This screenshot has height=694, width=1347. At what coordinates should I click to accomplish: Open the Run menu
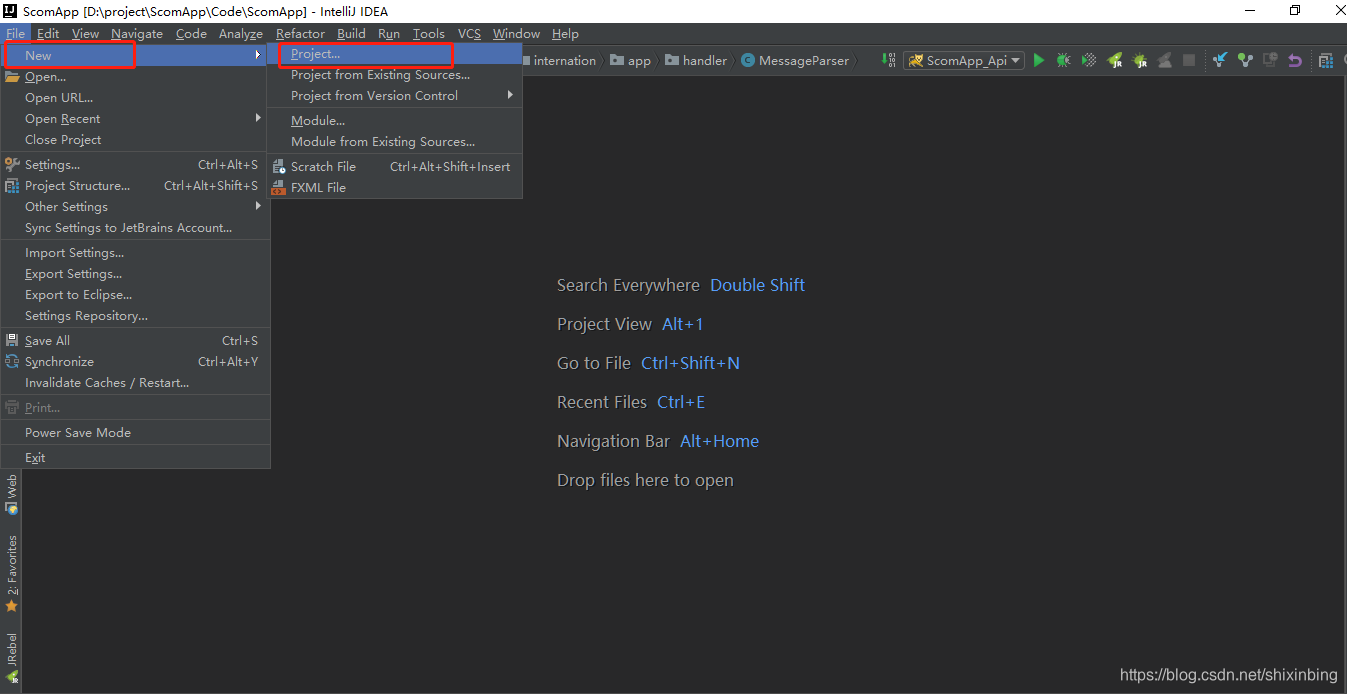coord(389,33)
